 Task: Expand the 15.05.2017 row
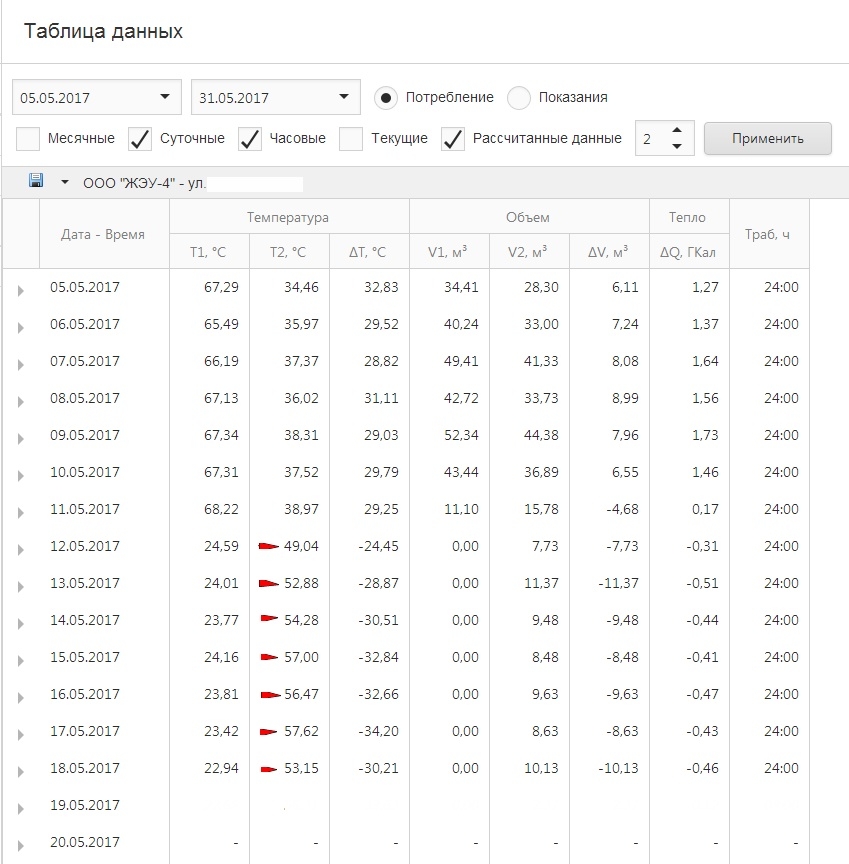(20, 660)
